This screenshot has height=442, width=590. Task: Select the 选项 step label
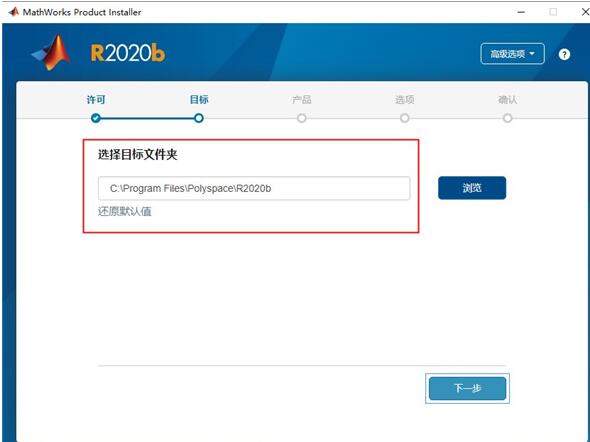tap(404, 100)
